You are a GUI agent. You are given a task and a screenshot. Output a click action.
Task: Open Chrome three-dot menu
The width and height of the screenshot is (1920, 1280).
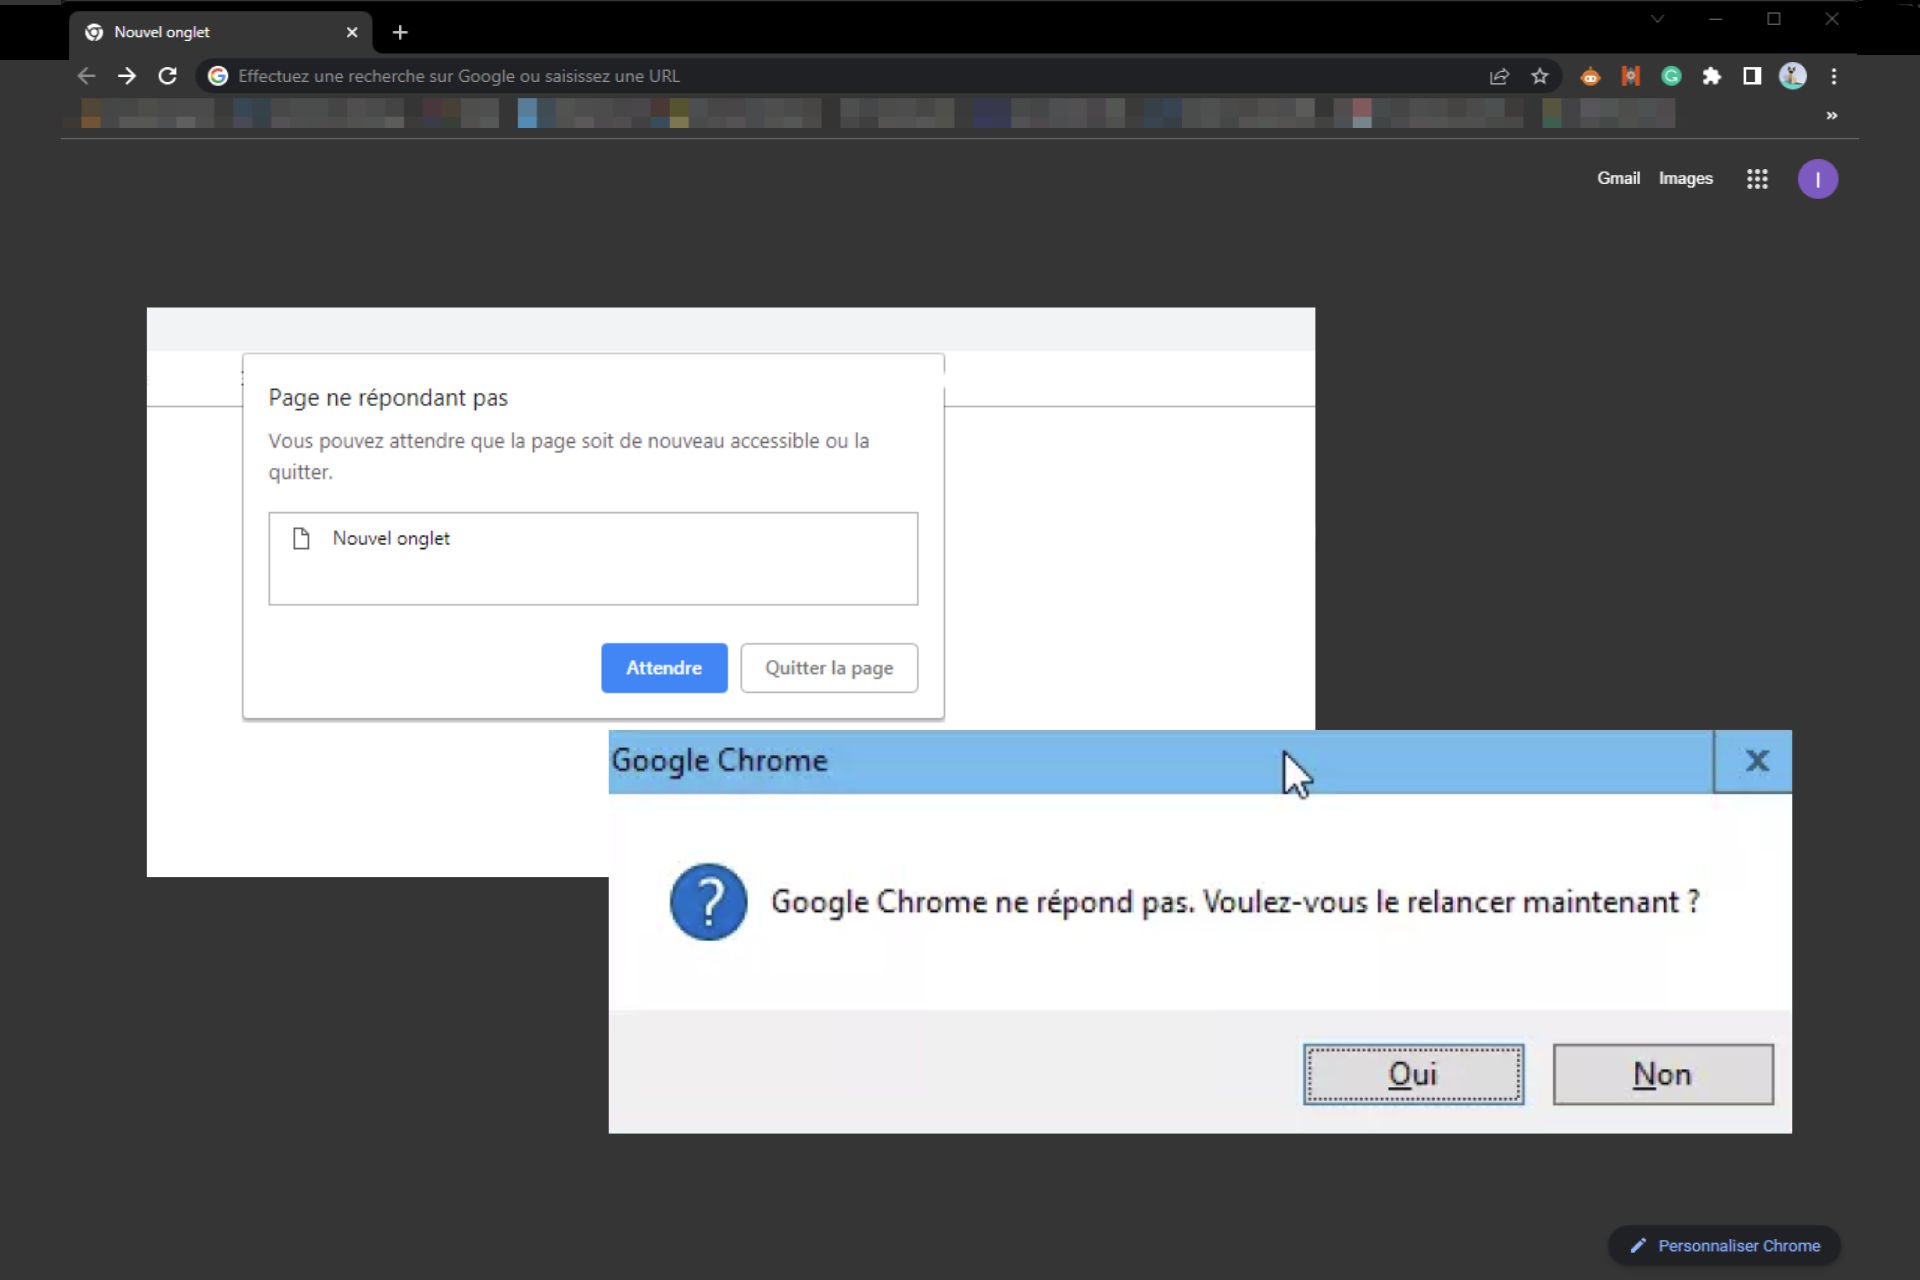tap(1834, 76)
